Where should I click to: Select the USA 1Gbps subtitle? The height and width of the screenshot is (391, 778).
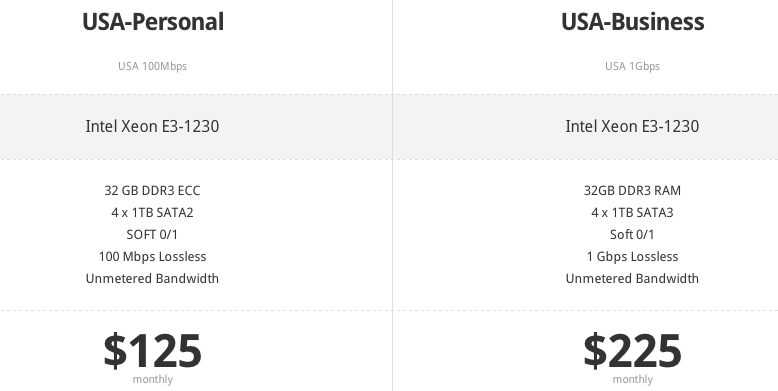click(632, 66)
